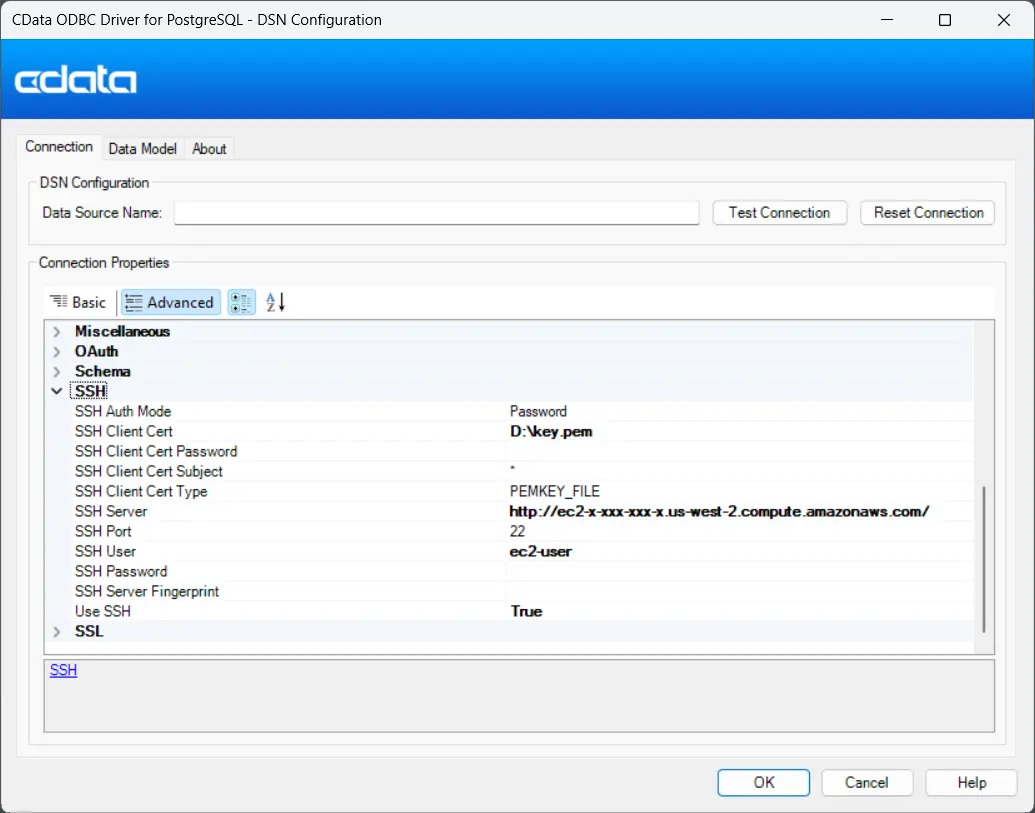
Task: Expand the OAuth category
Action: pyautogui.click(x=57, y=351)
